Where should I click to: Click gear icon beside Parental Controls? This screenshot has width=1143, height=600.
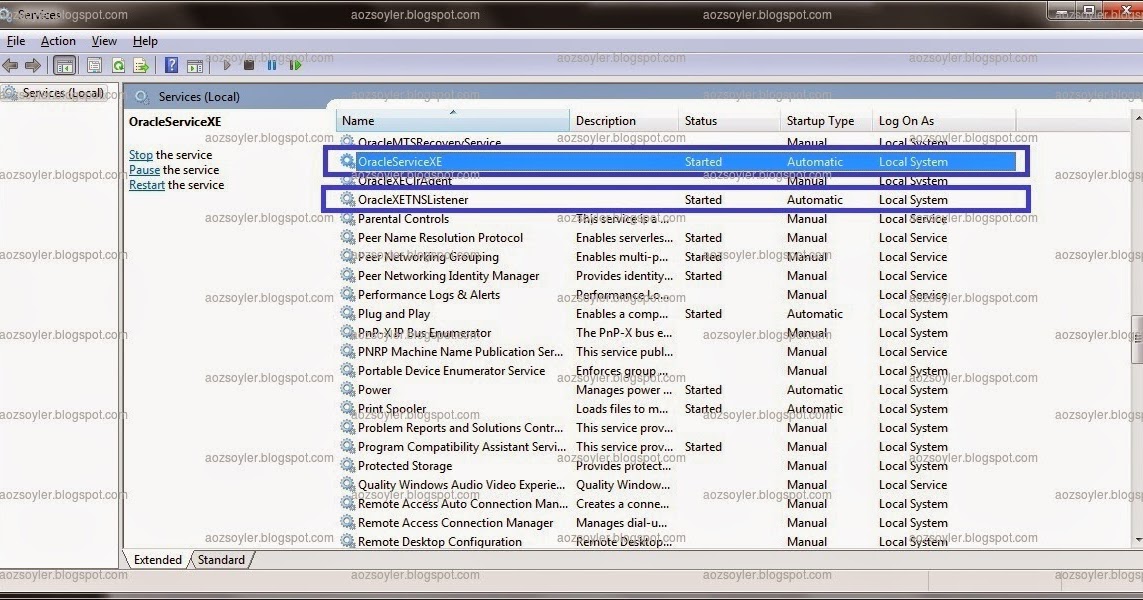[x=348, y=218]
